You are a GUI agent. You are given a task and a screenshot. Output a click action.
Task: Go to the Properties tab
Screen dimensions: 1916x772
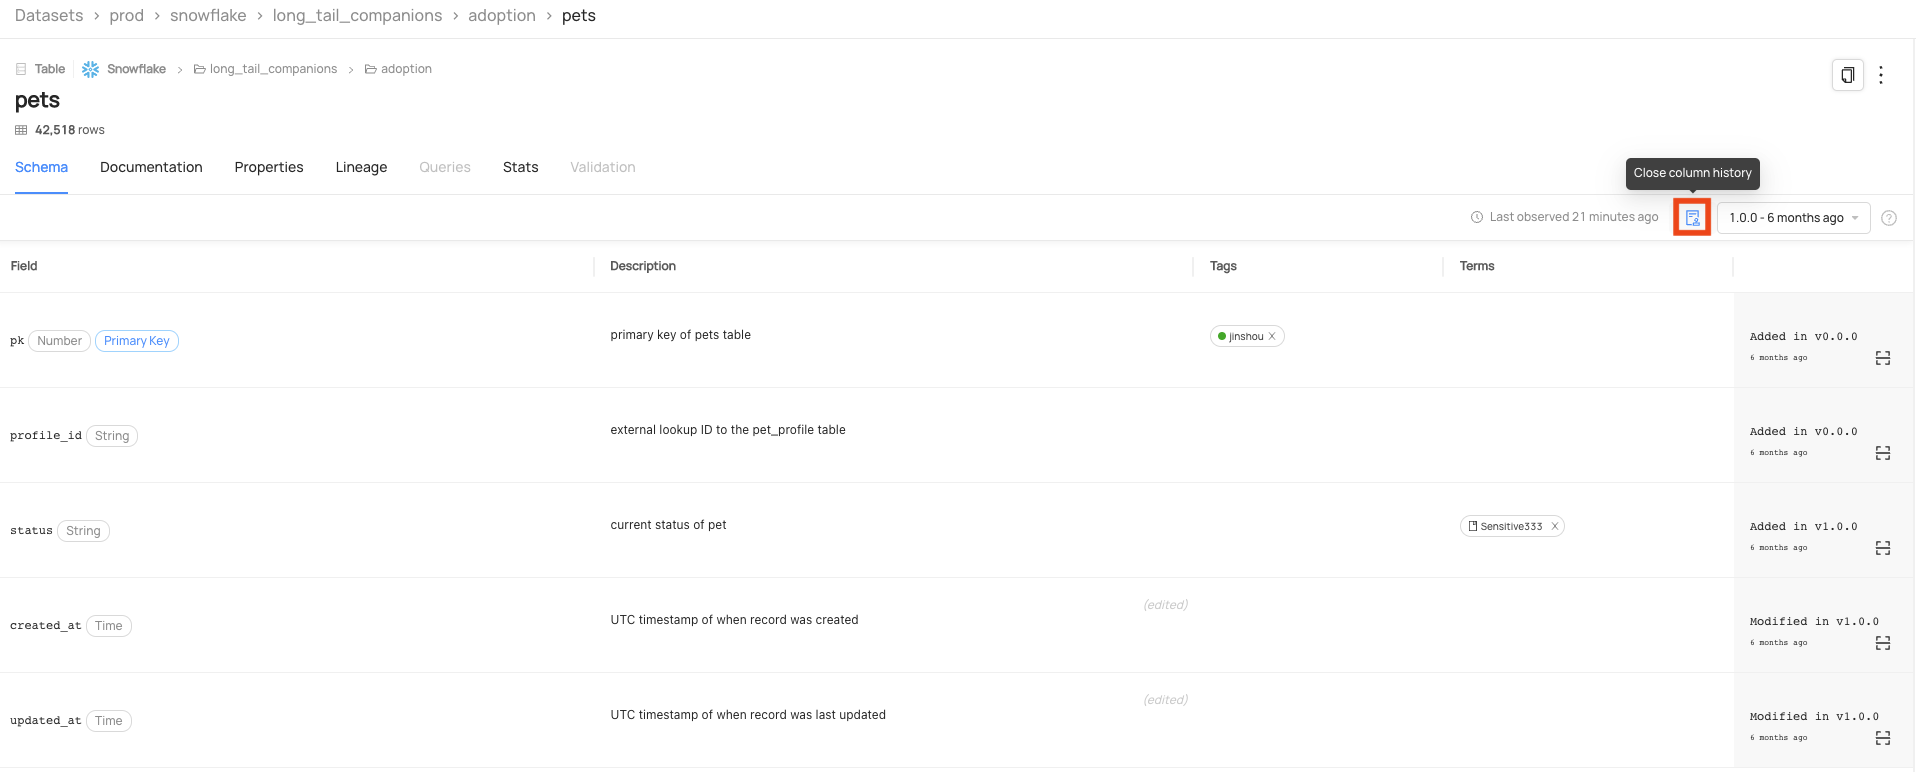click(269, 167)
